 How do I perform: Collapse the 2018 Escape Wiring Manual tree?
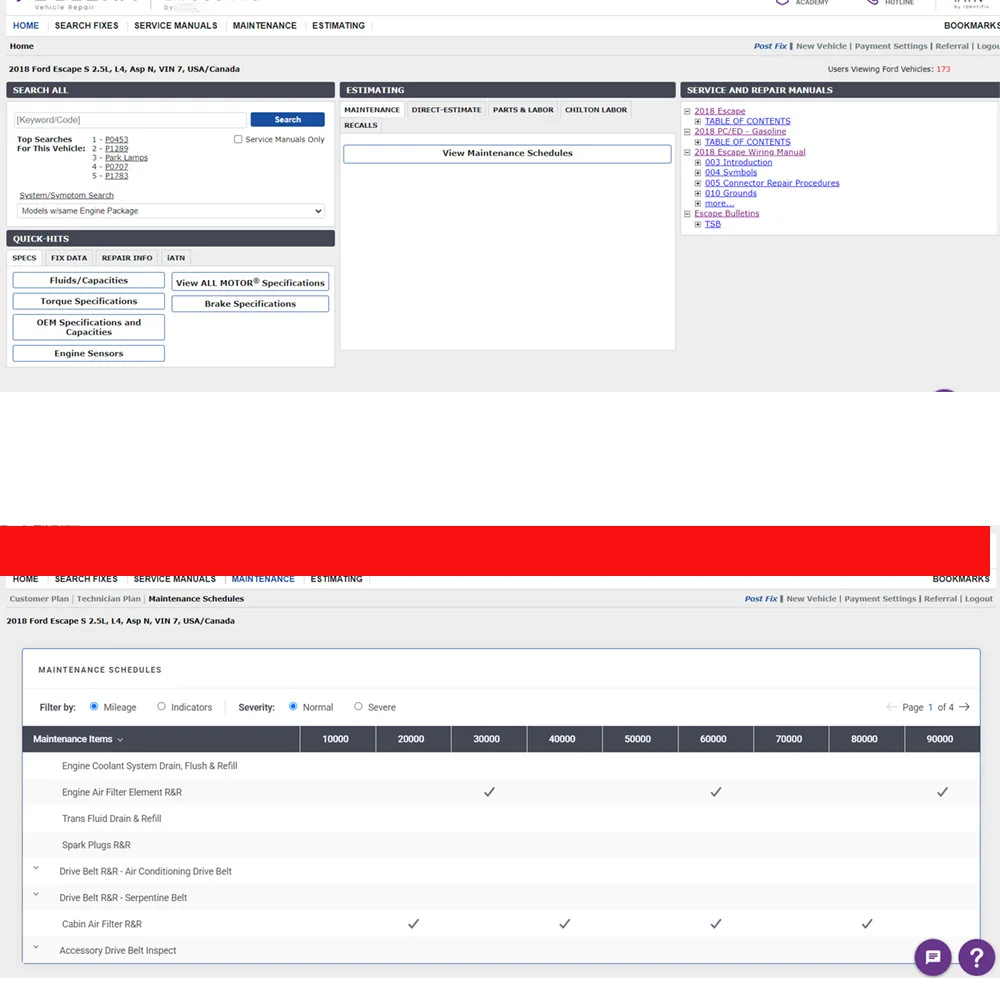[x=688, y=151]
